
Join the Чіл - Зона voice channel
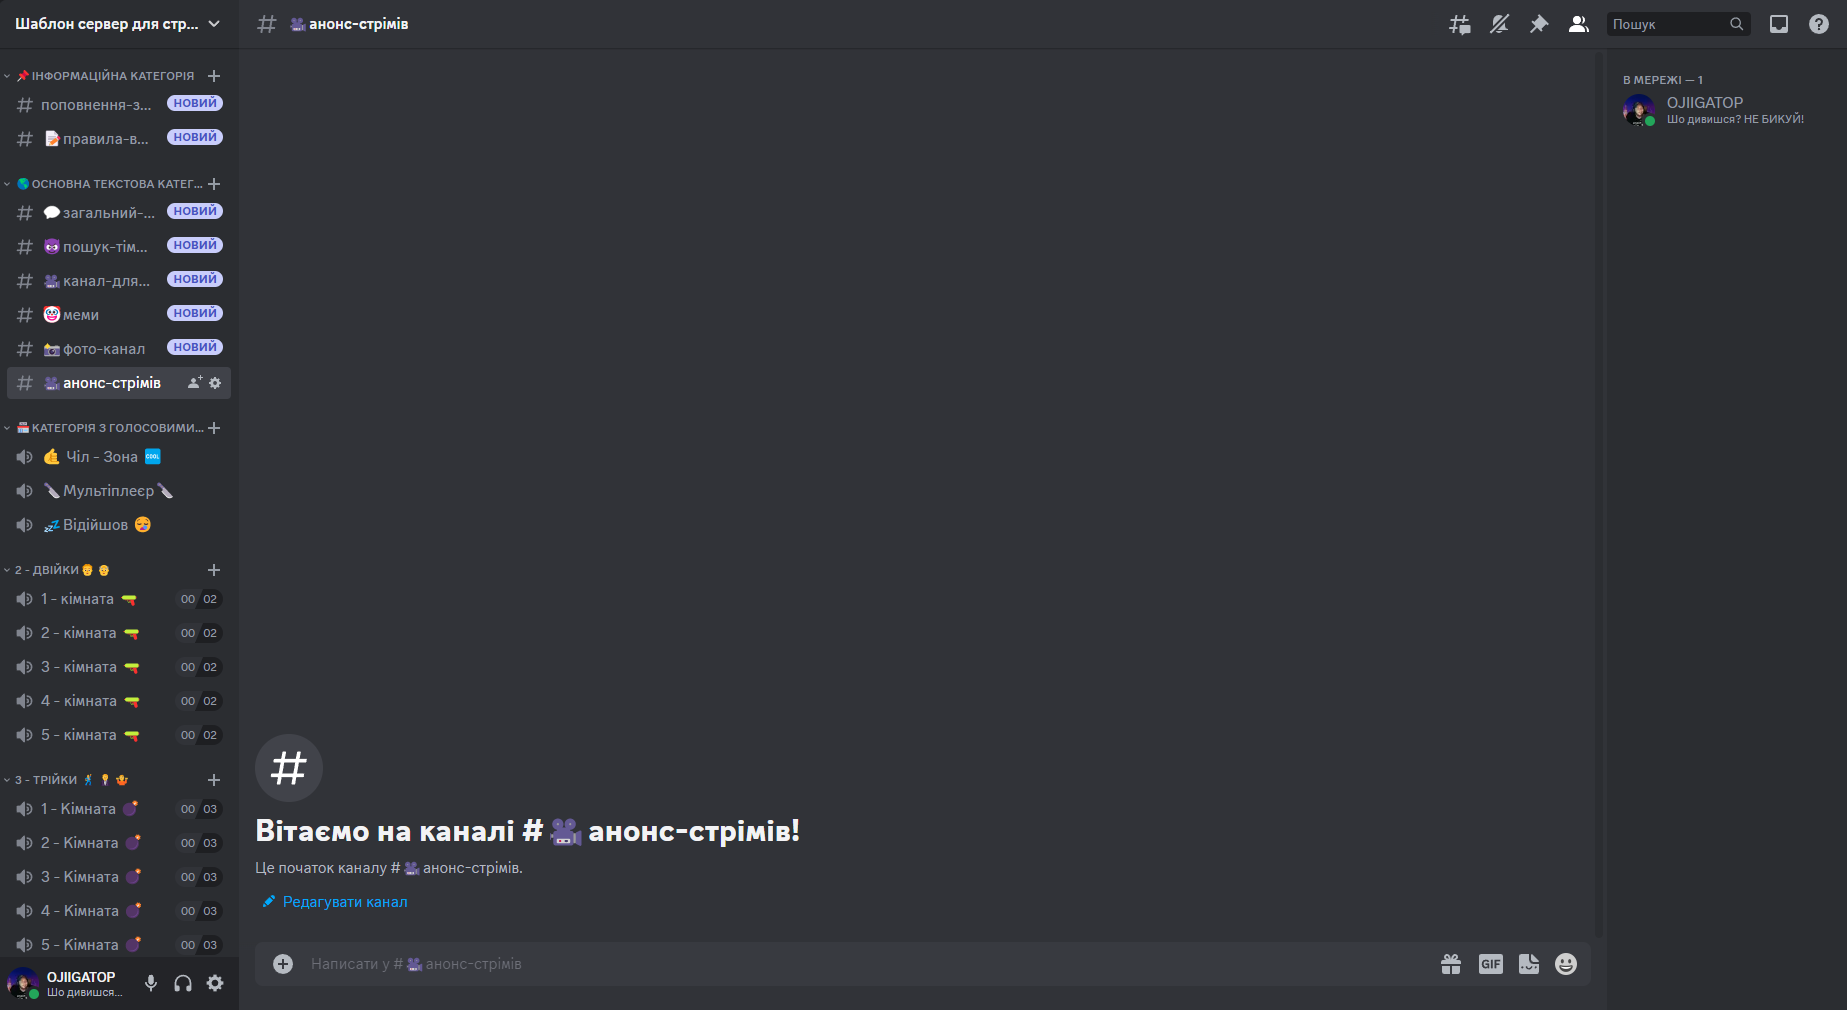tap(119, 457)
